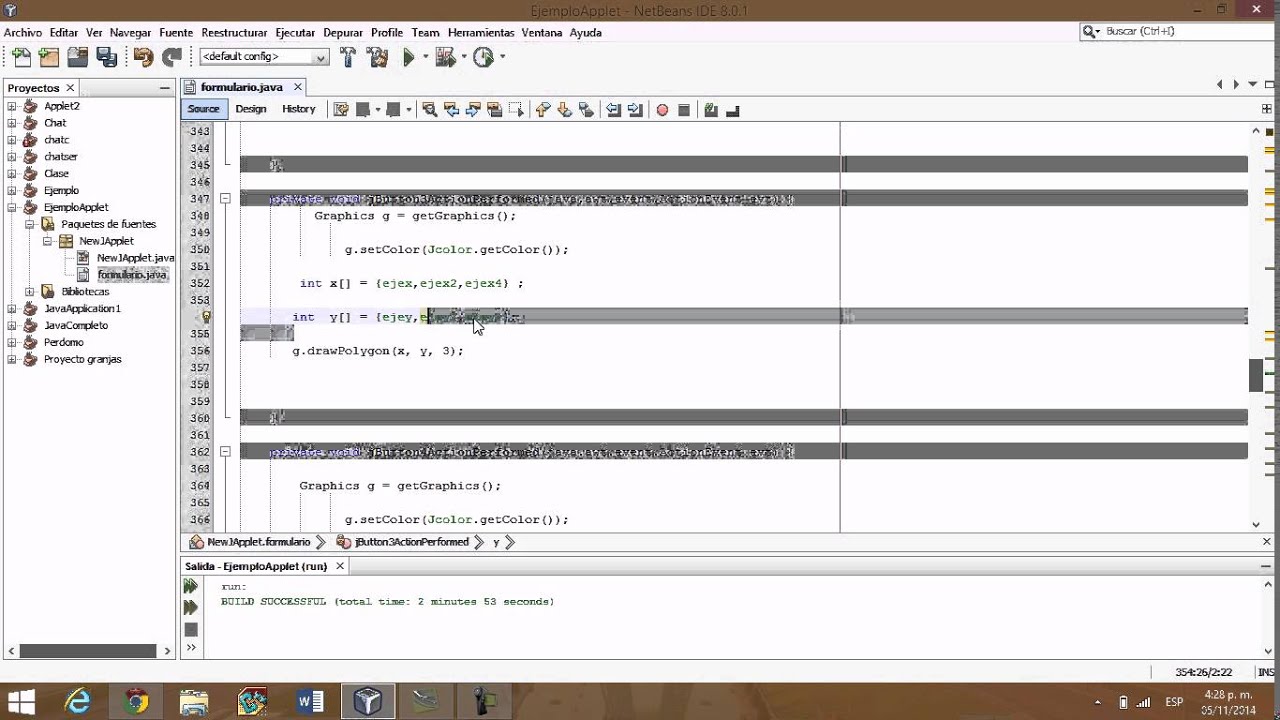This screenshot has width=1280, height=720.
Task: Click the lightbulb hint on line 354
Action: 208,317
